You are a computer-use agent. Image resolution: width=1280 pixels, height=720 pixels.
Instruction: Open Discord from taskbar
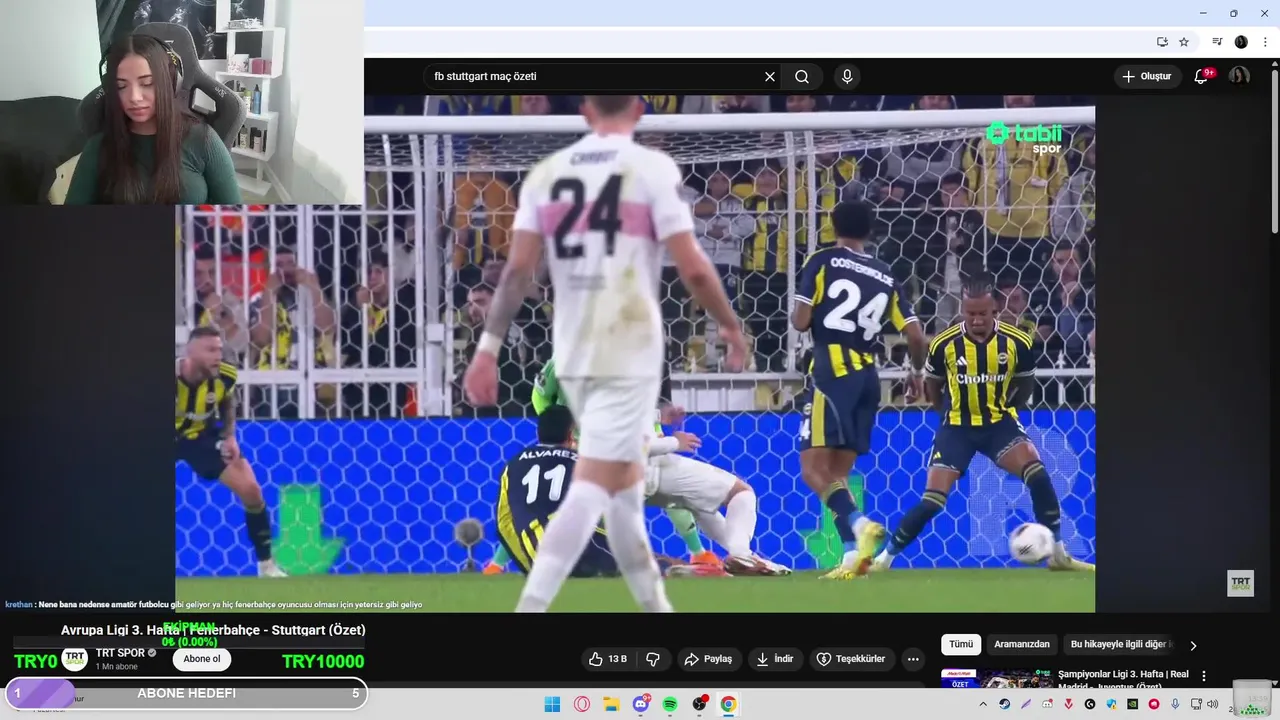(641, 704)
